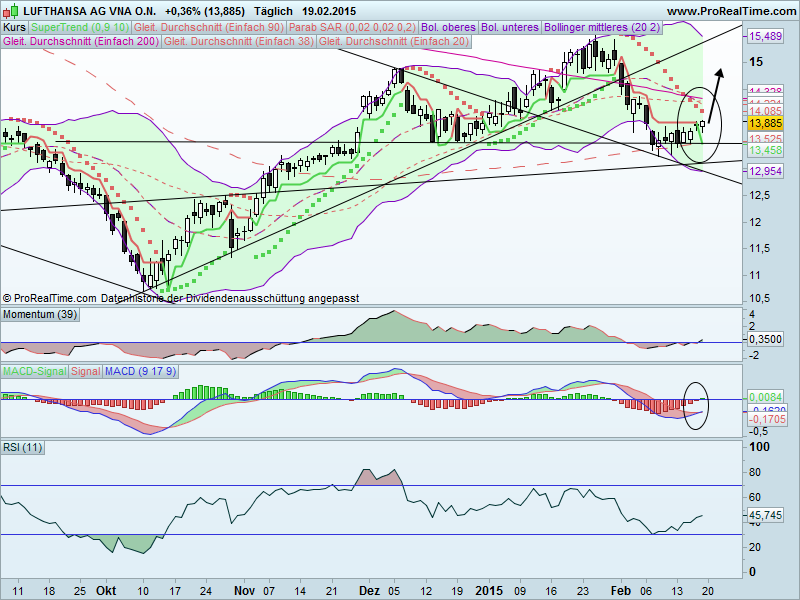The image size is (800, 600).
Task: Select the Feb marker on date axis
Action: click(x=621, y=591)
